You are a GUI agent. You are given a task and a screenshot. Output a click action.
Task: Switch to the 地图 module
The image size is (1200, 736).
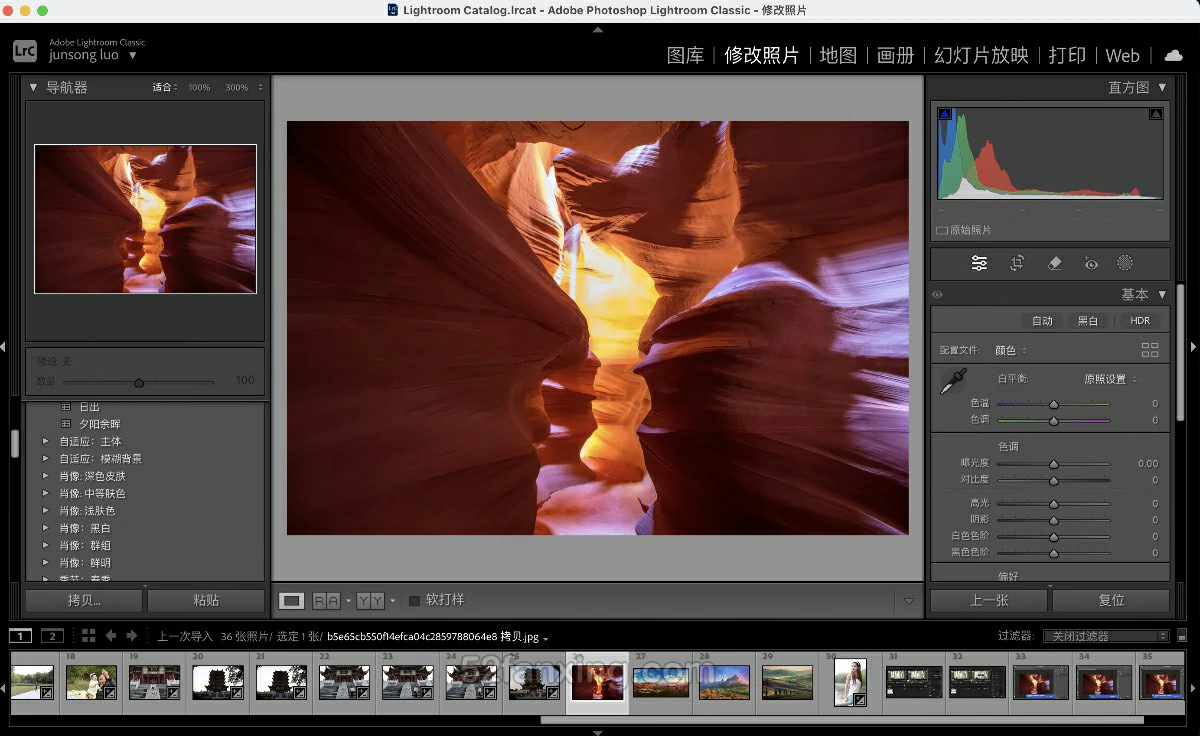coord(838,55)
